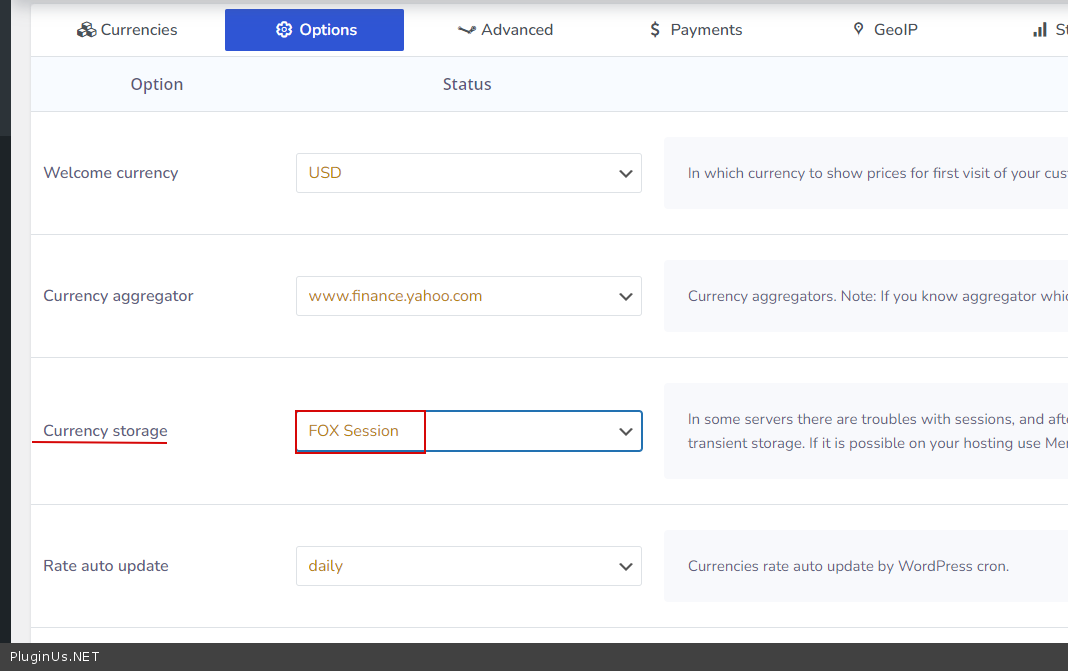The image size is (1068, 671).
Task: Click the map pin icon beside GeoIP
Action: click(x=858, y=29)
